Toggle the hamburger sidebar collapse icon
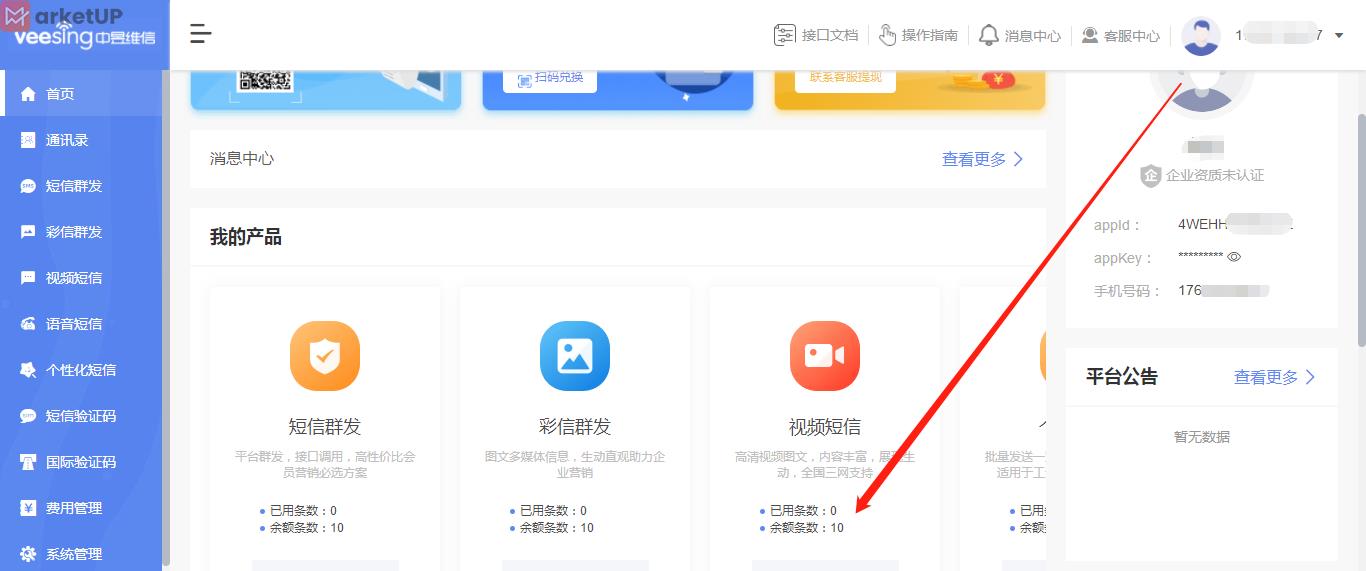The image size is (1366, 571). coord(201,34)
